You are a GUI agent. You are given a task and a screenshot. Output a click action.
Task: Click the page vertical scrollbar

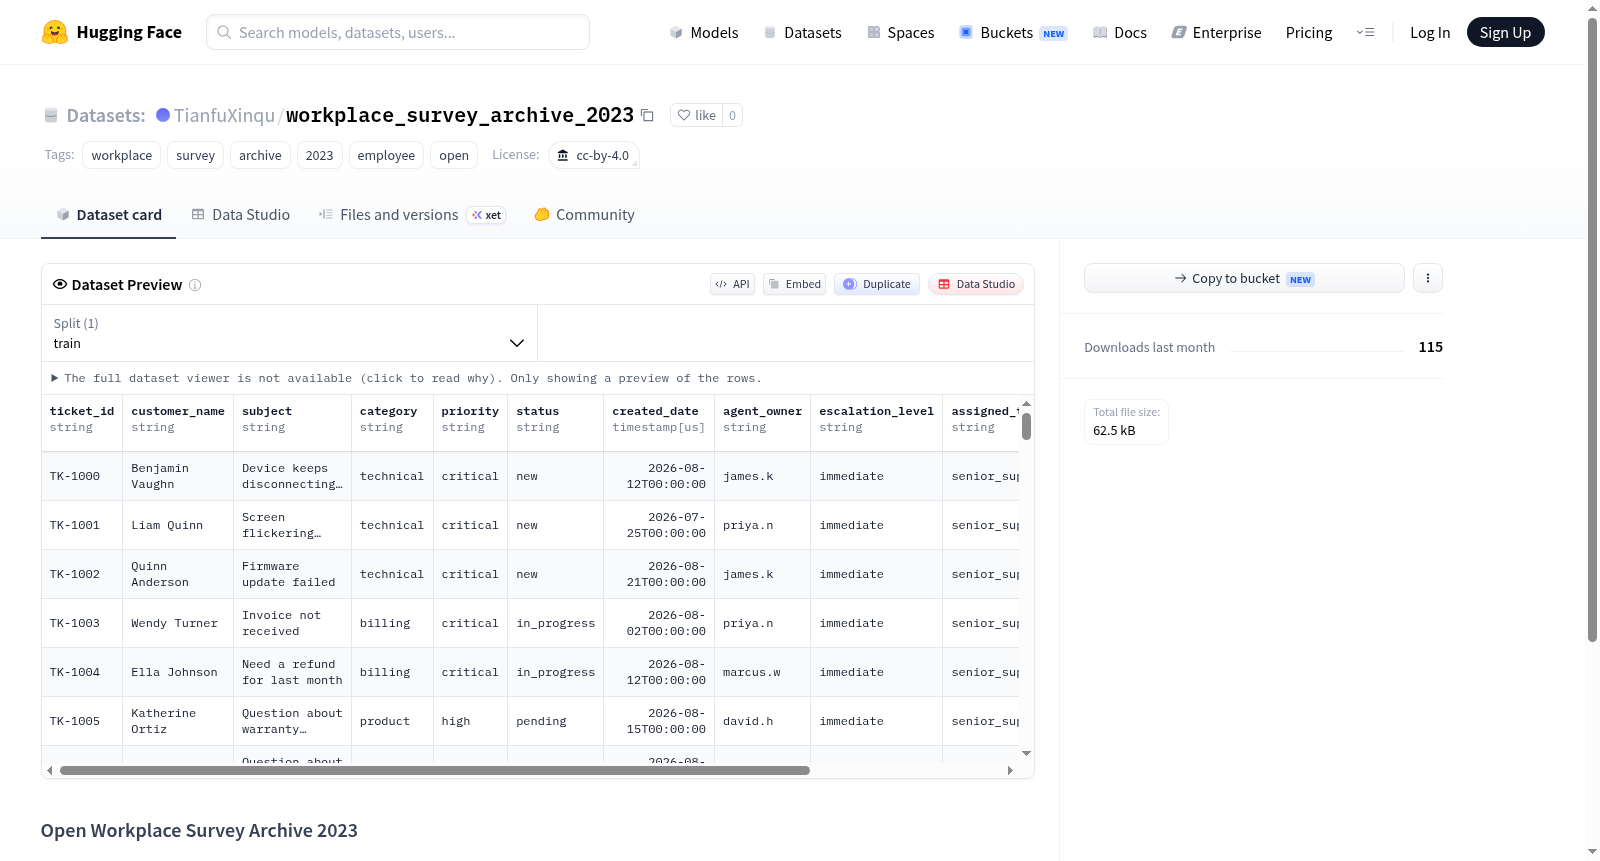click(1593, 330)
